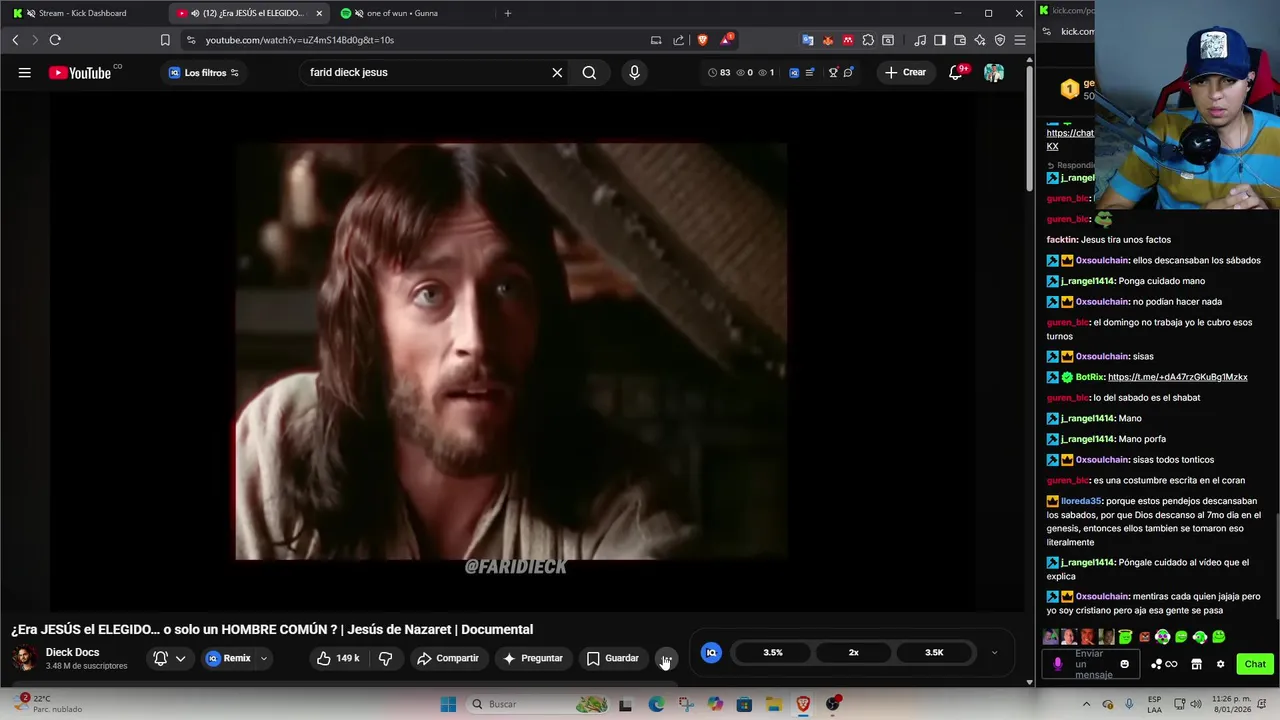The image size is (1280, 720).
Task: Open the Brave Rewards triangle icon
Action: 726,40
